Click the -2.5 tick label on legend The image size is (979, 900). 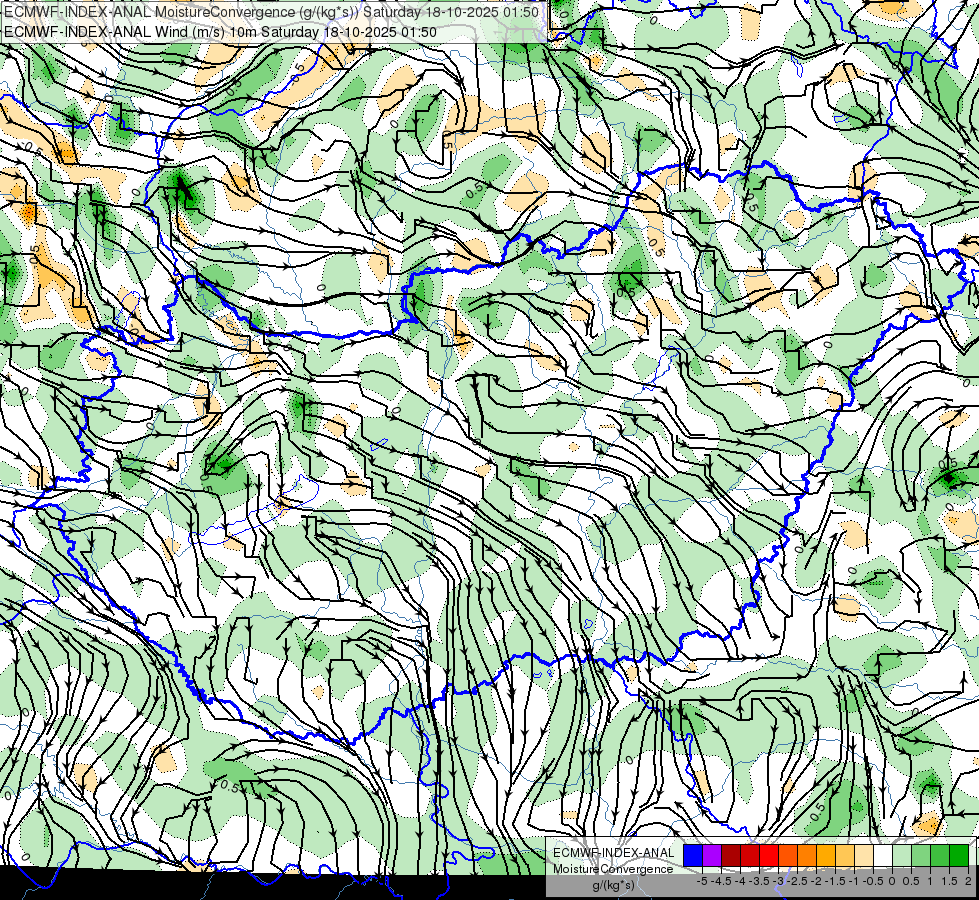(797, 881)
